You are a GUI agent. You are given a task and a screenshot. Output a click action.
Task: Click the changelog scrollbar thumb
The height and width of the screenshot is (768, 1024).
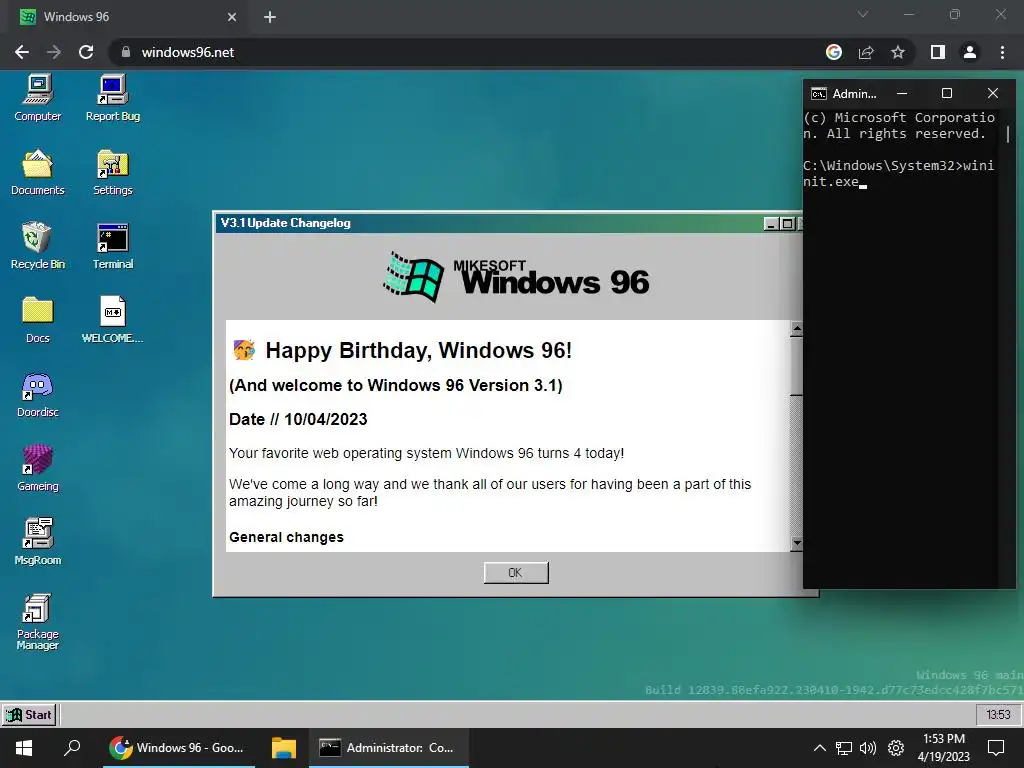click(x=796, y=366)
